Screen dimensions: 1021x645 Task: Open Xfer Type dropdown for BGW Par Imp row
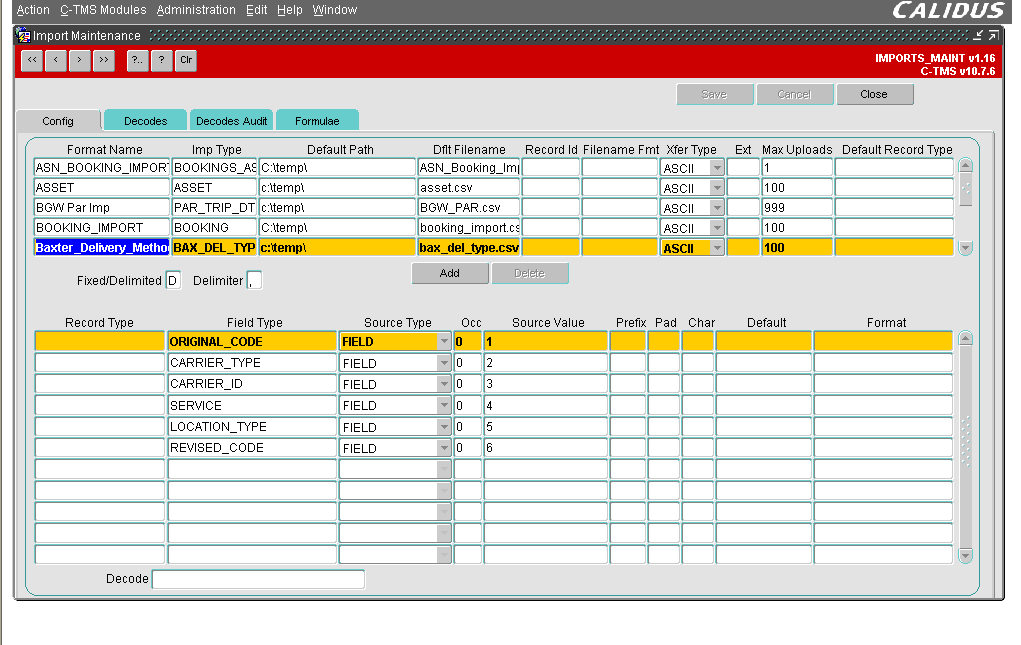pos(717,208)
